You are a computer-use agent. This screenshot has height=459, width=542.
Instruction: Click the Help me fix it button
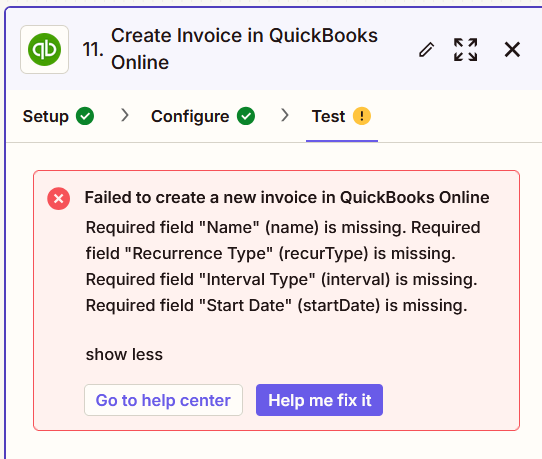coord(319,400)
